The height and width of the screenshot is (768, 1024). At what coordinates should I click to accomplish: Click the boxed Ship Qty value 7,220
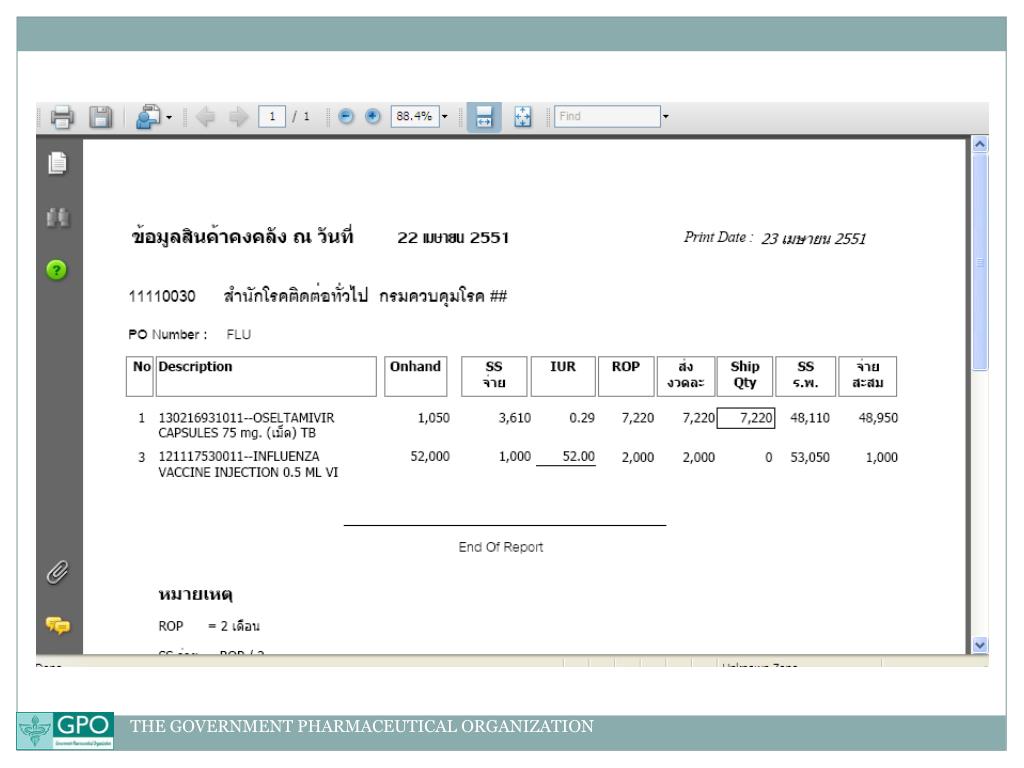click(746, 418)
